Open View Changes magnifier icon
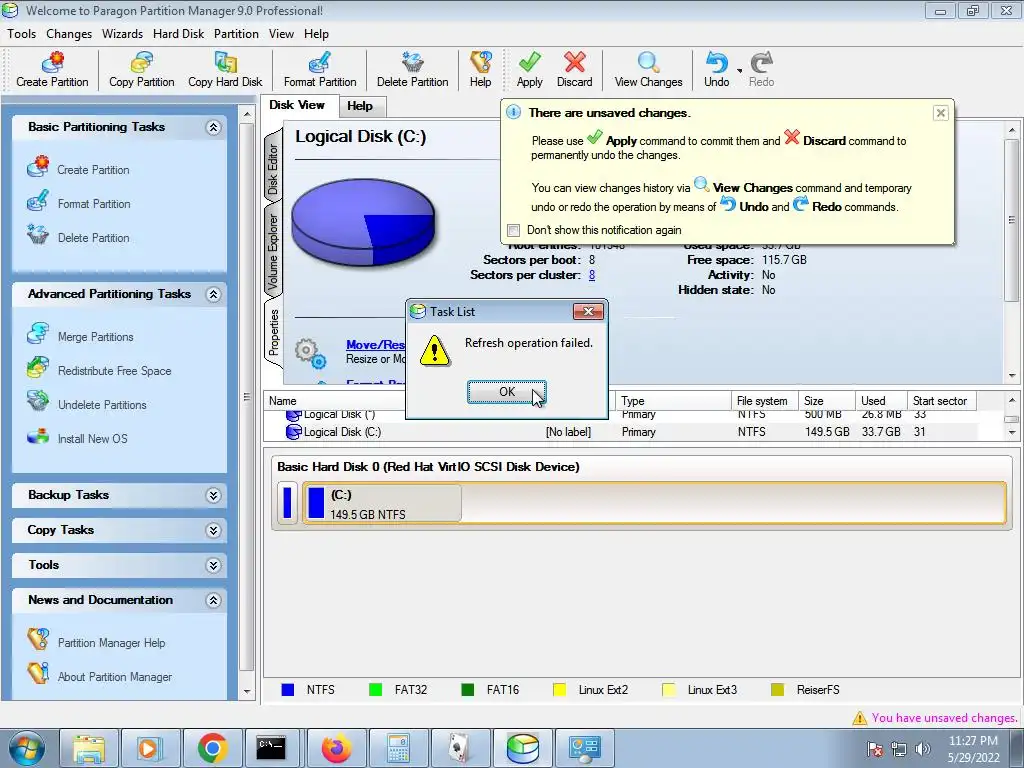Viewport: 1024px width, 768px height. click(x=648, y=63)
